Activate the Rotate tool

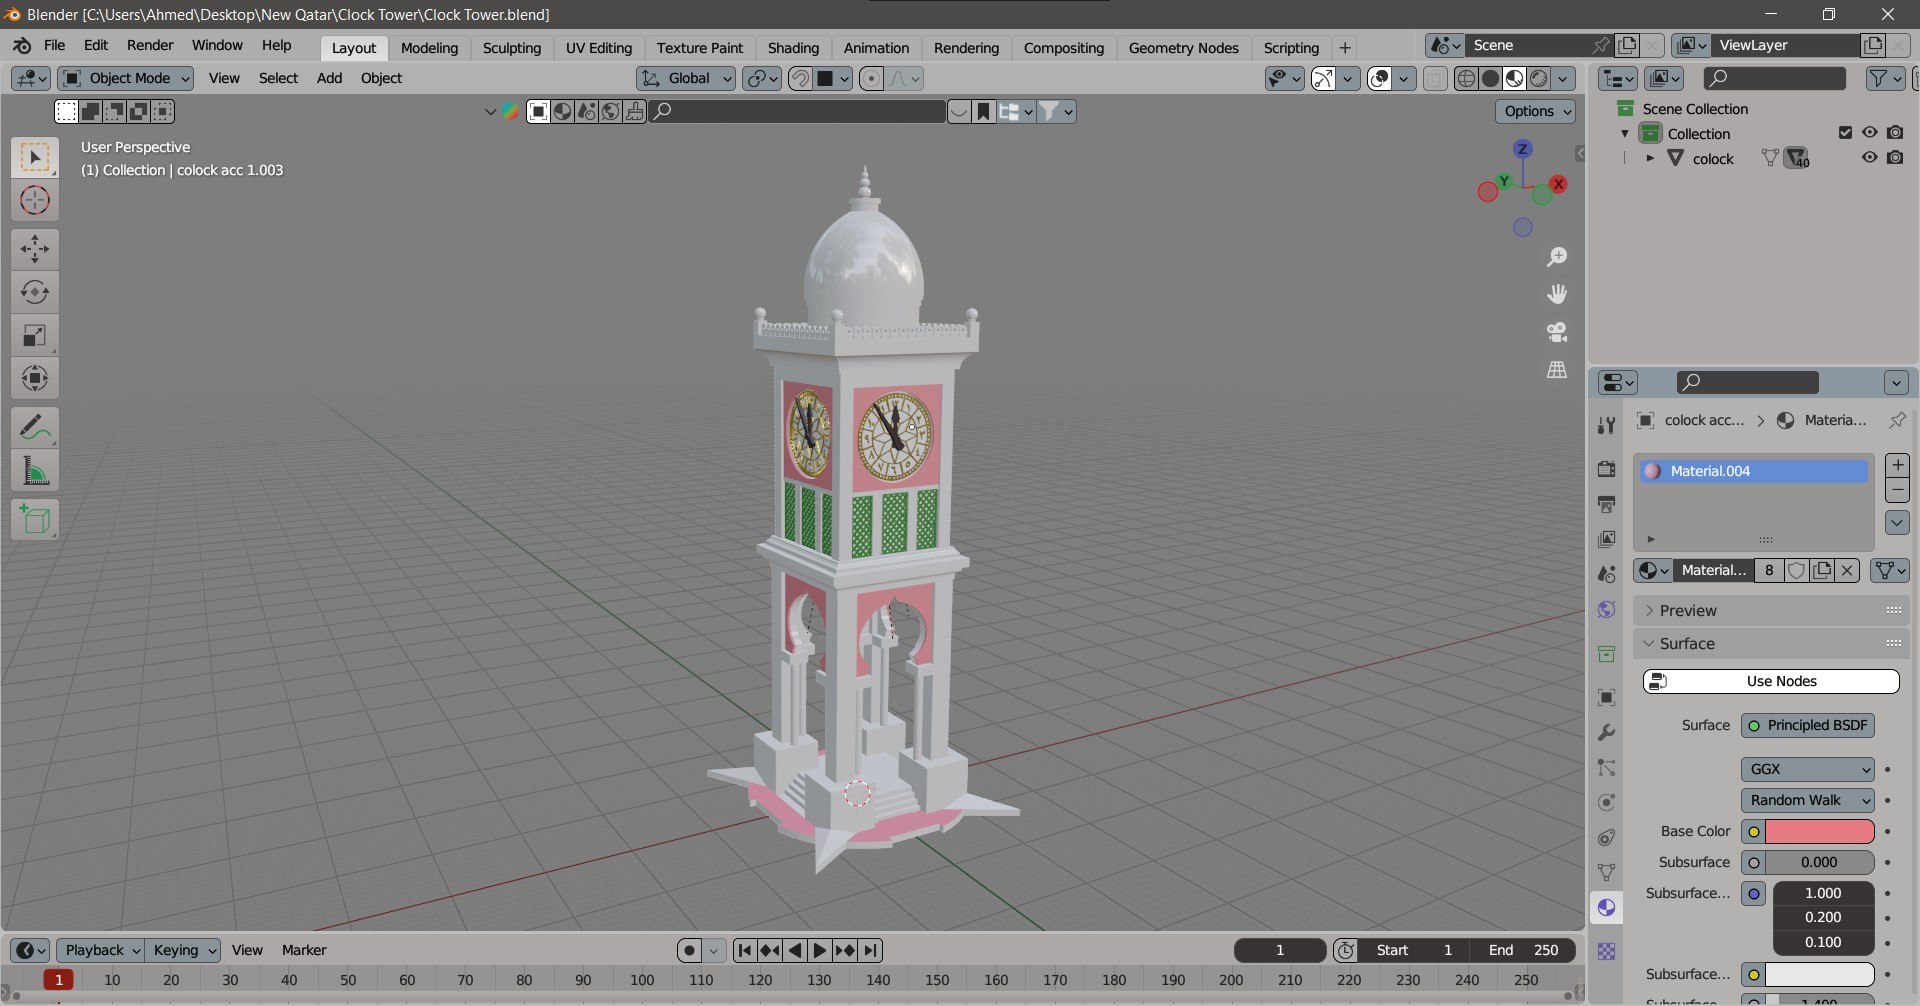(35, 292)
